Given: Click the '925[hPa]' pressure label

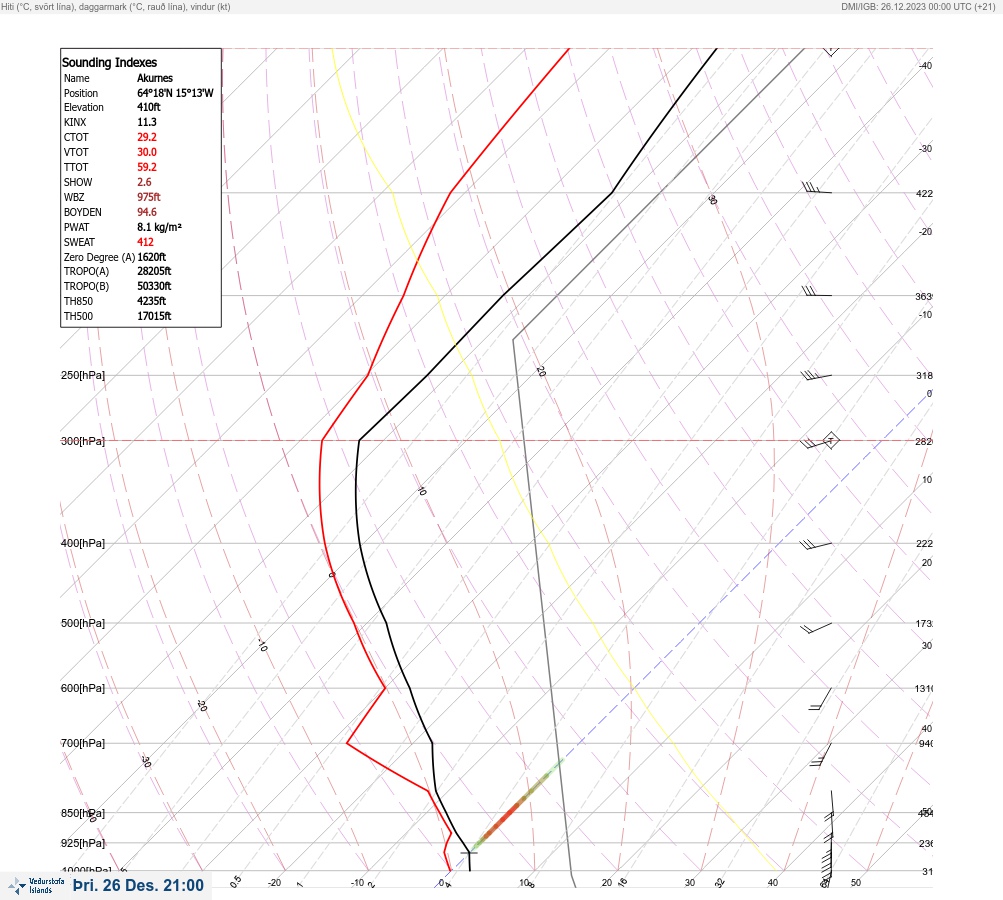Looking at the screenshot, I should click(x=83, y=843).
